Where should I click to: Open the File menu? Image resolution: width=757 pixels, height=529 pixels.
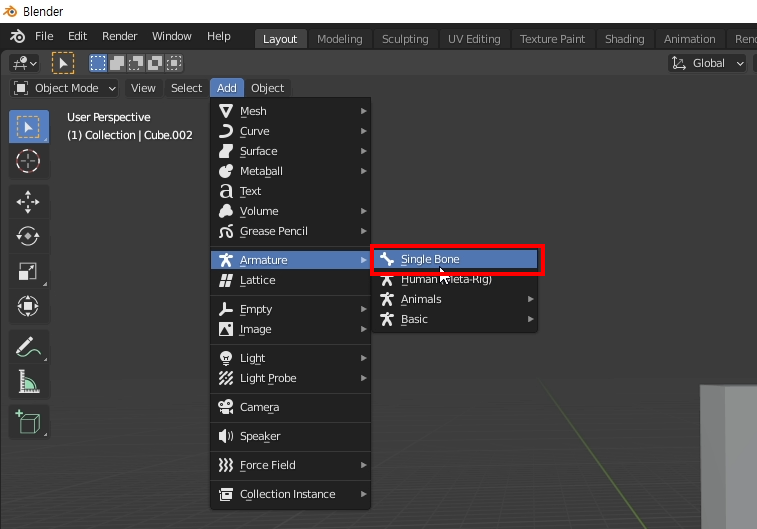coord(44,36)
